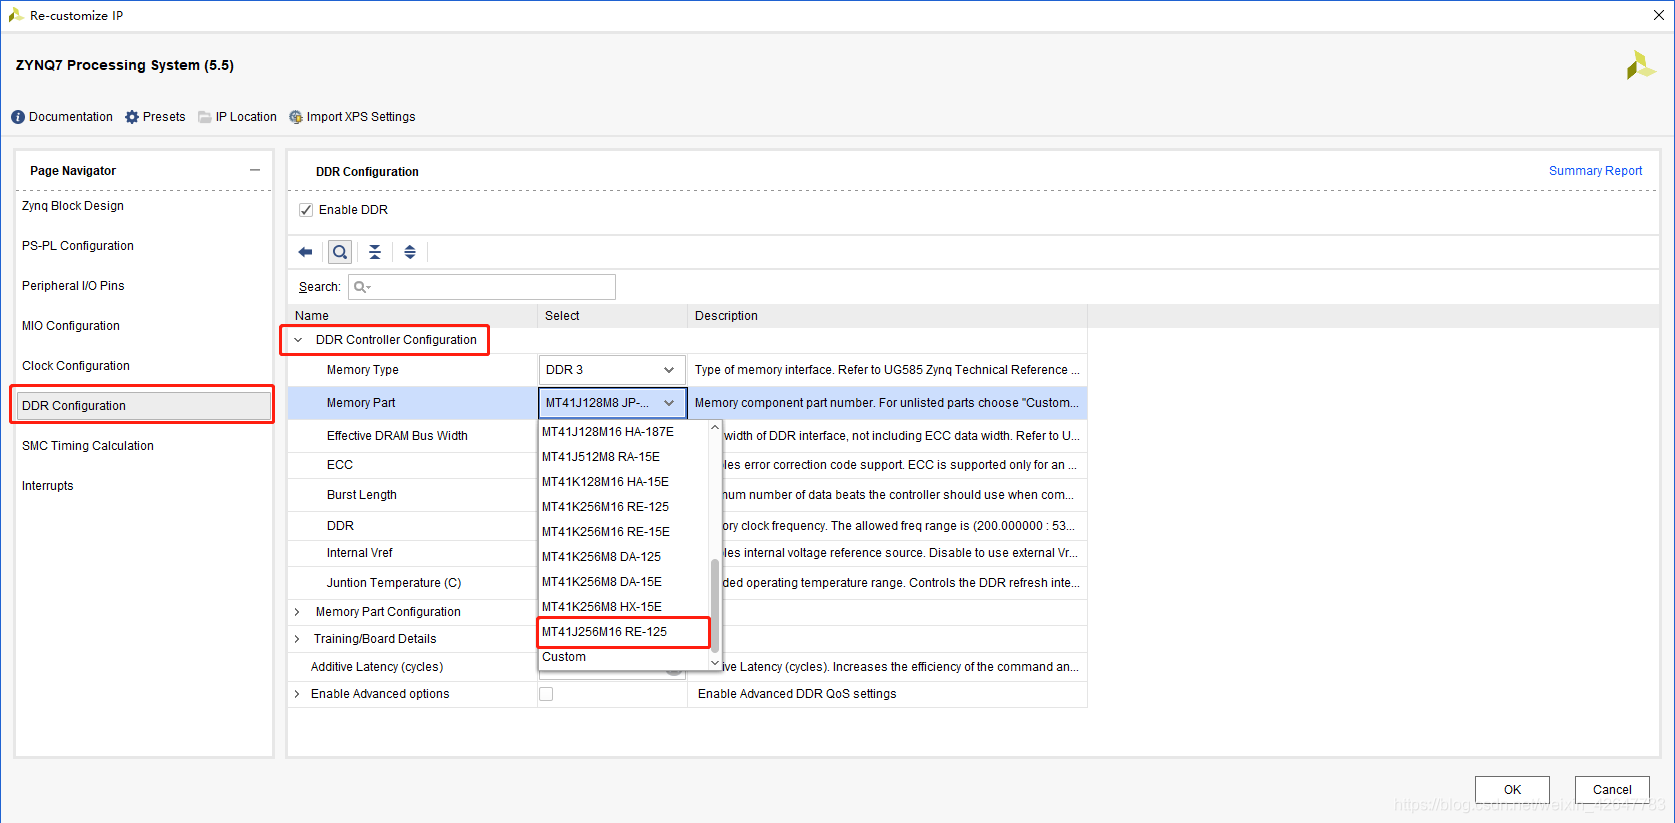Viewport: 1675px width, 823px height.
Task: Open the Interrupts page
Action: [48, 486]
